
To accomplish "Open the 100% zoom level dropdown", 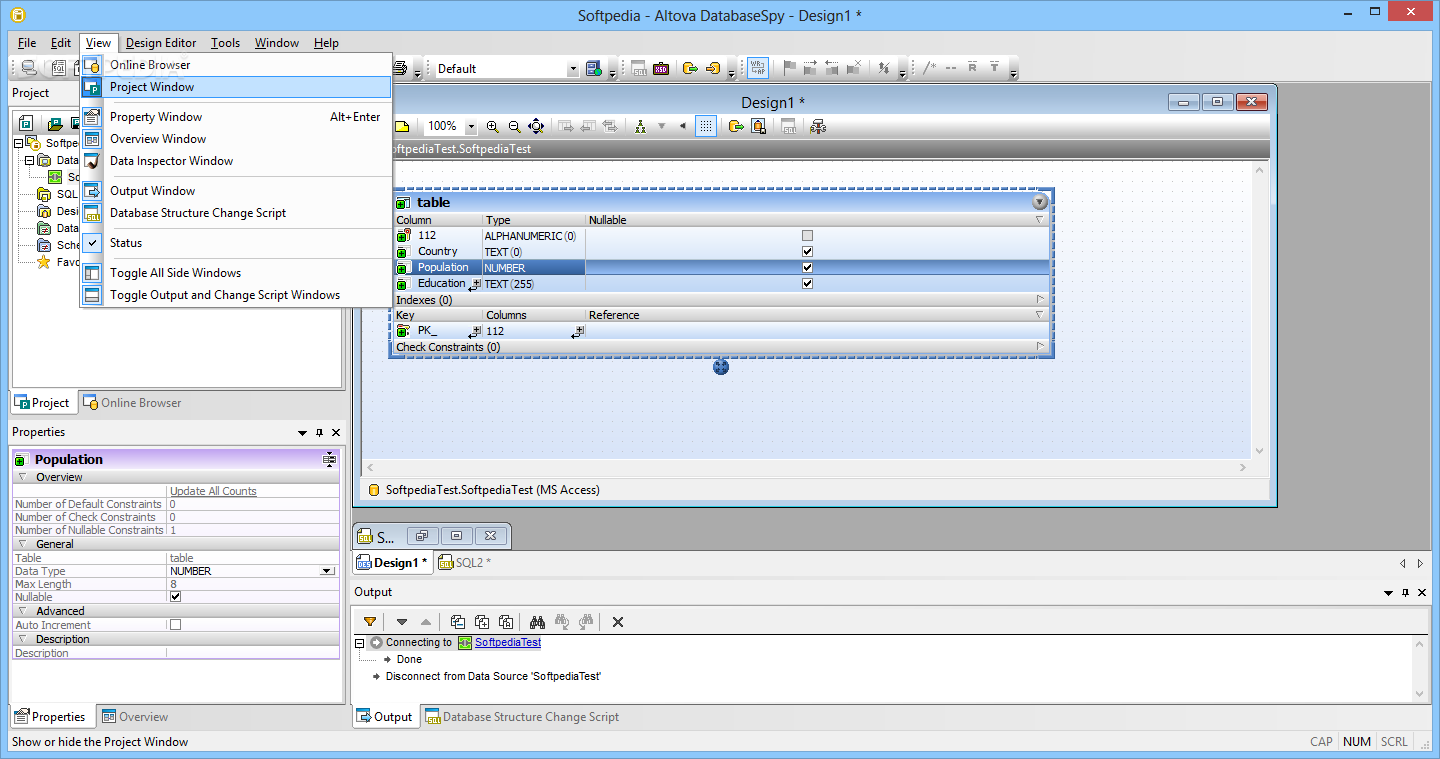I will 471,127.
